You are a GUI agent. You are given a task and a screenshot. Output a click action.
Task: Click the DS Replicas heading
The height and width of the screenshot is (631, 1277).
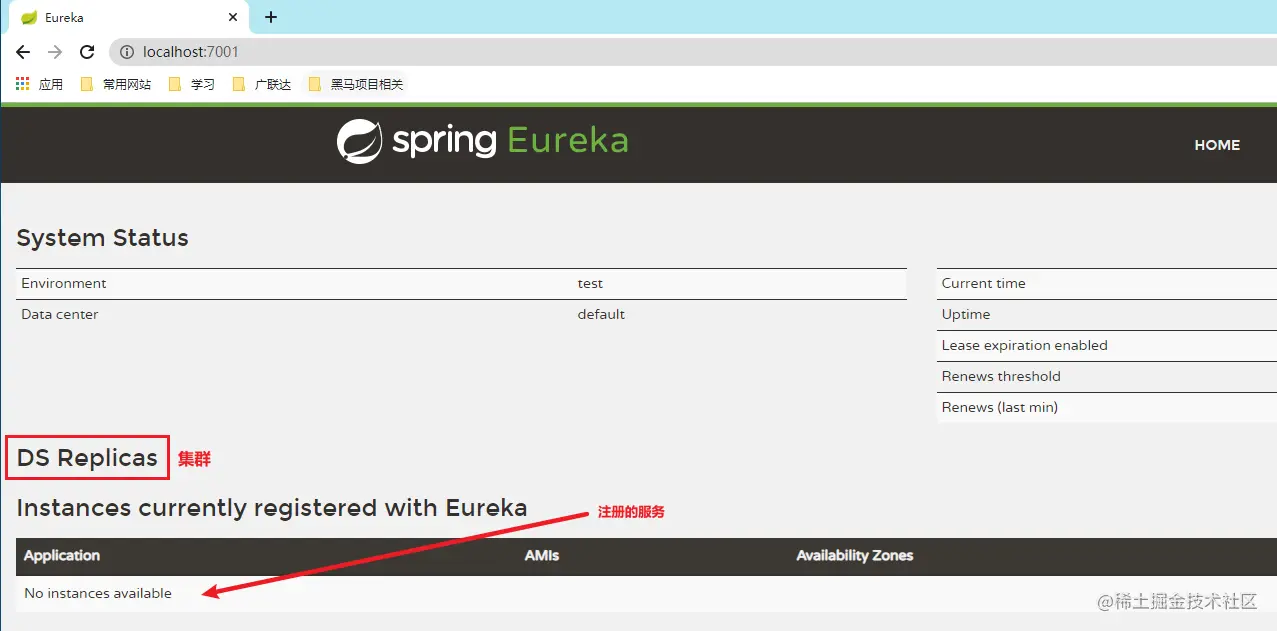(88, 458)
